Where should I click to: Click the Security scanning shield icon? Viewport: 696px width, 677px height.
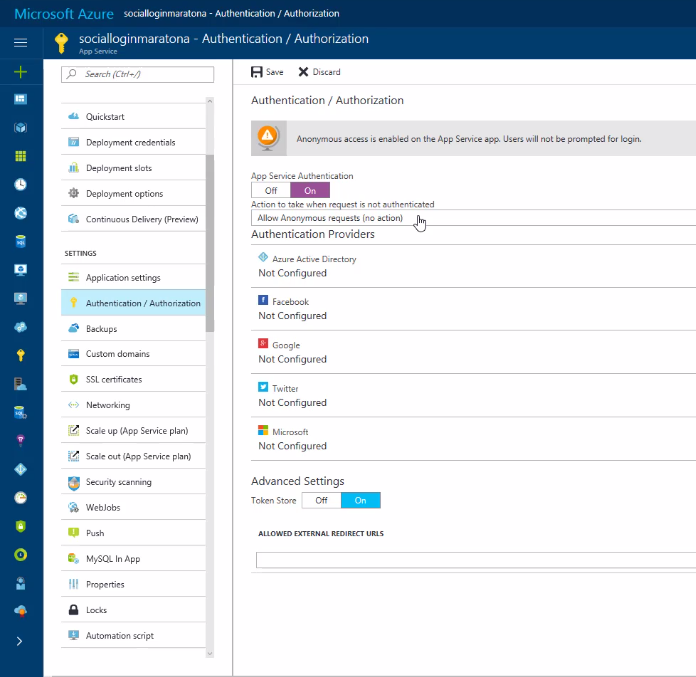coord(74,483)
